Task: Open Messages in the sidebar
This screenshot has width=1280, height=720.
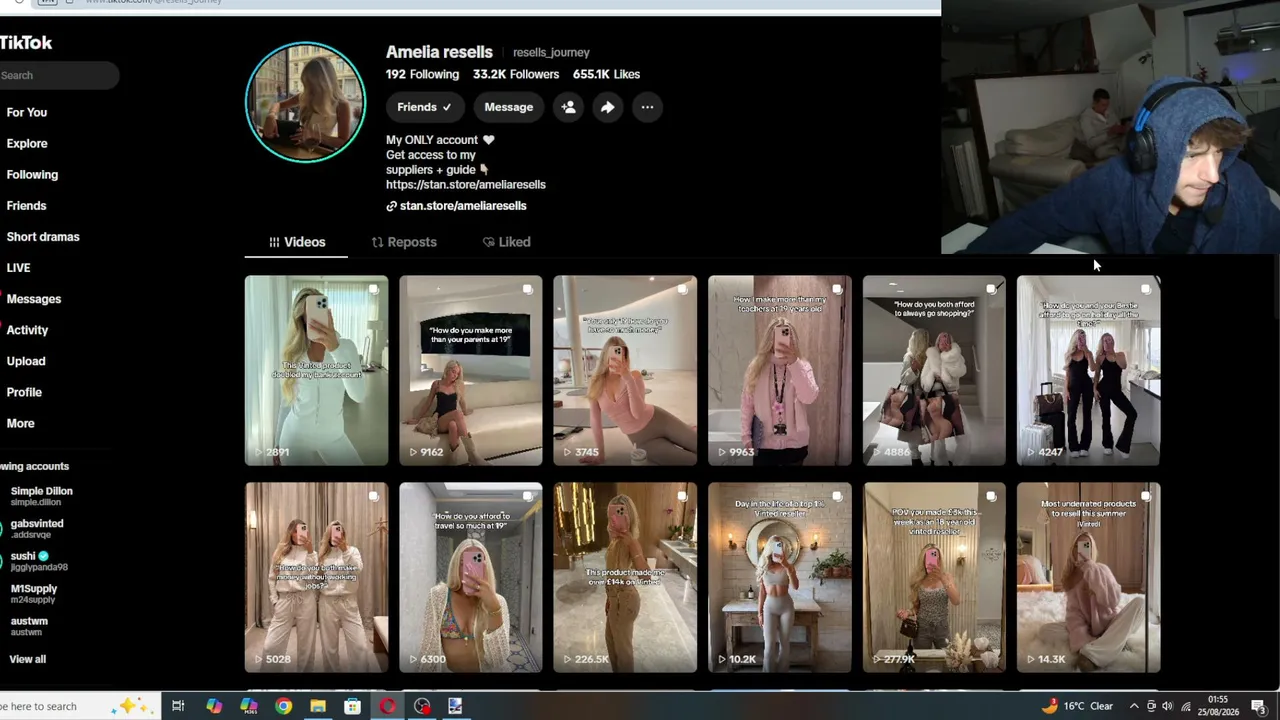Action: [x=34, y=299]
